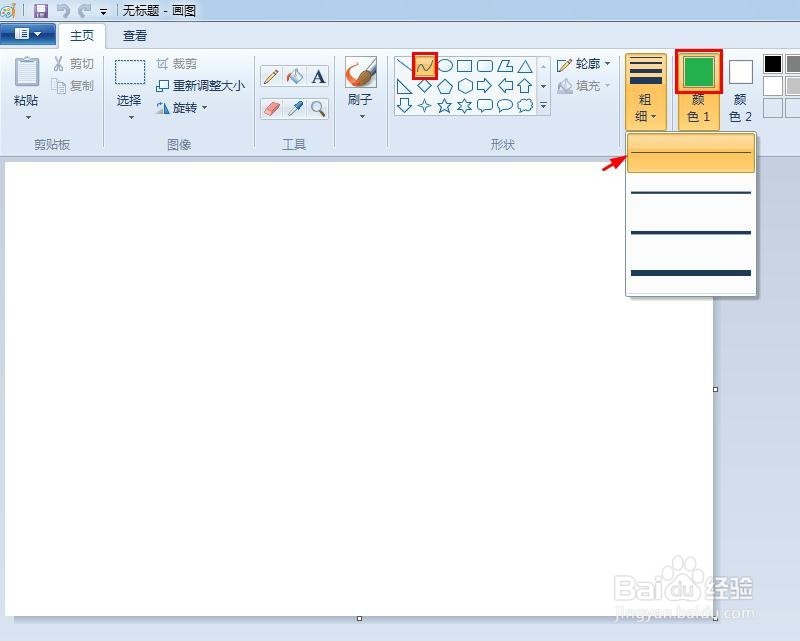Select the Rounded rectangular callout shape
Image resolution: width=800 pixels, height=641 pixels.
[484, 106]
